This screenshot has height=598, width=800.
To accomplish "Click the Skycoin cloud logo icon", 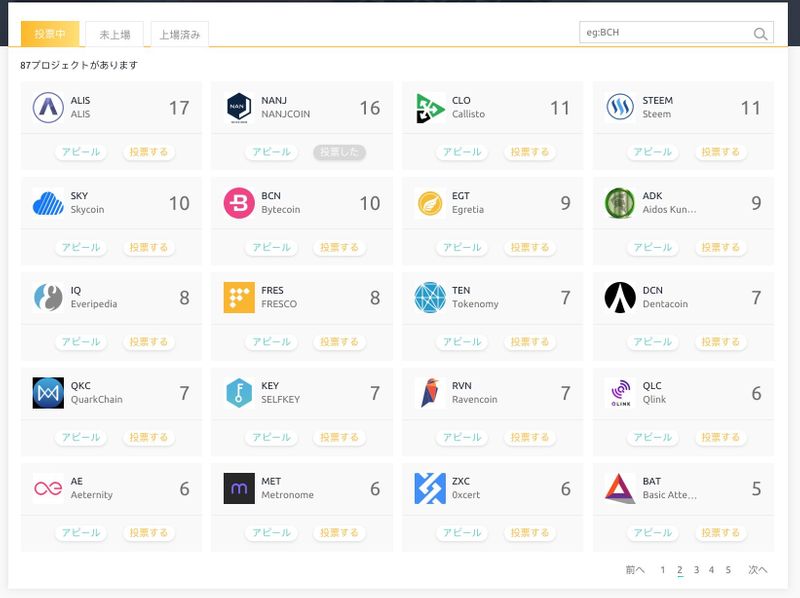I will click(x=48, y=203).
